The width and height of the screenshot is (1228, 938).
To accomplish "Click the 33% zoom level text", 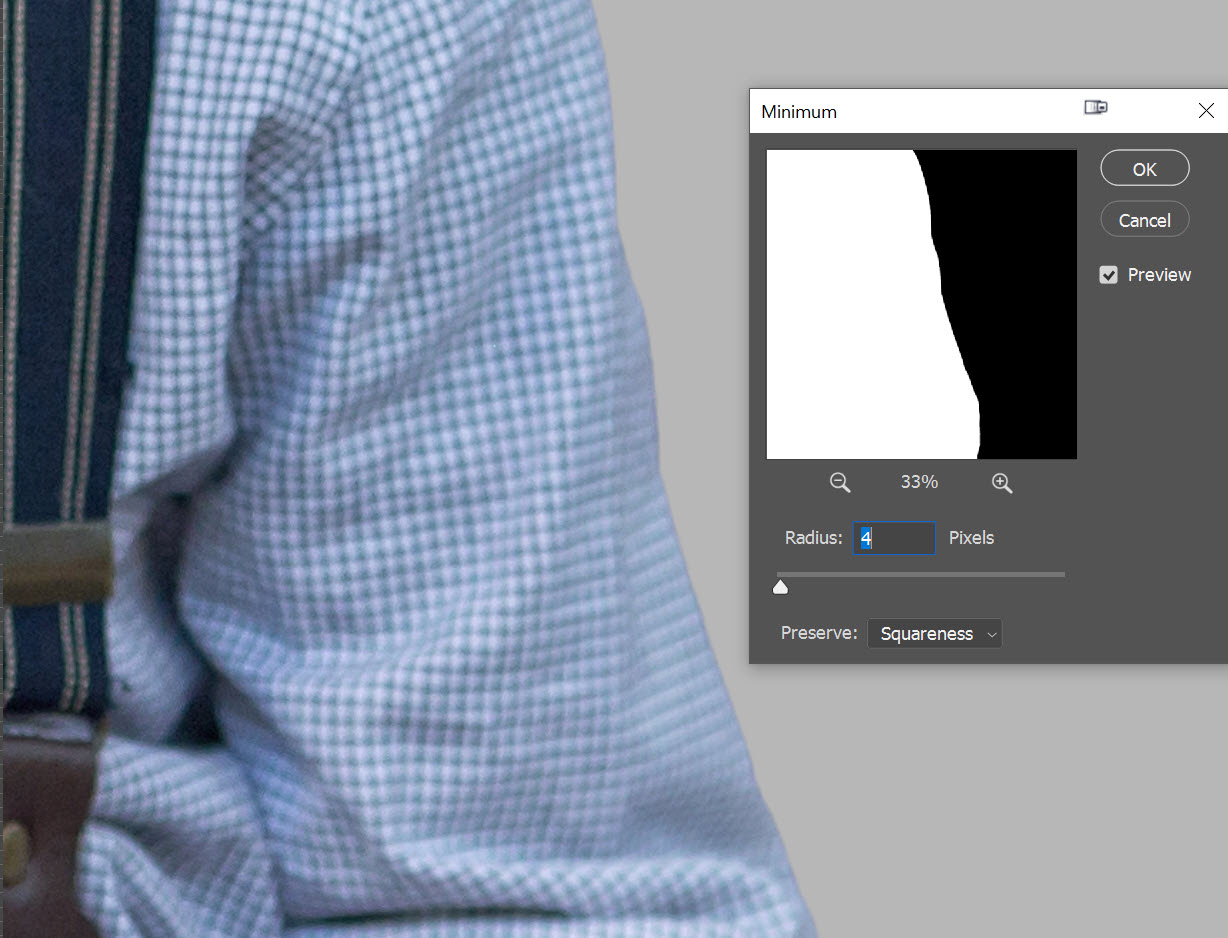I will [919, 482].
